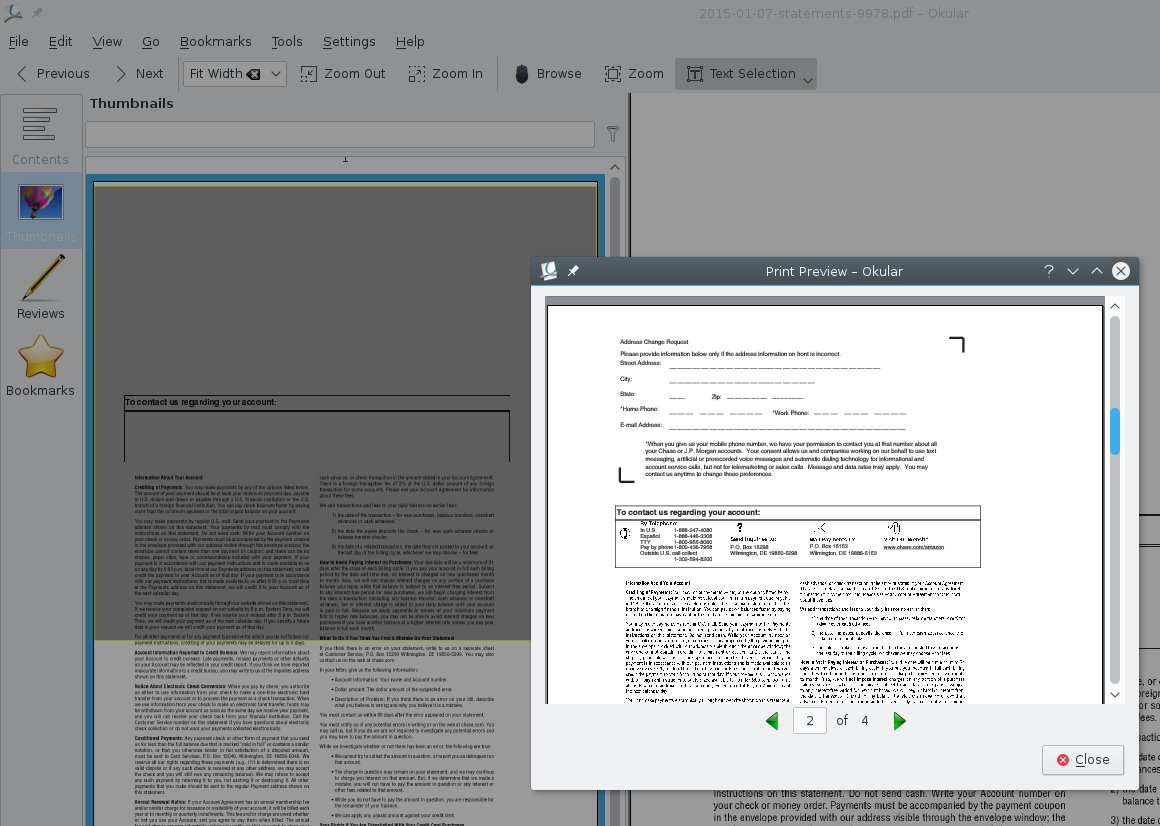Viewport: 1160px width, 826px height.
Task: Click the pin icon in Print Preview title bar
Action: pyautogui.click(x=573, y=271)
